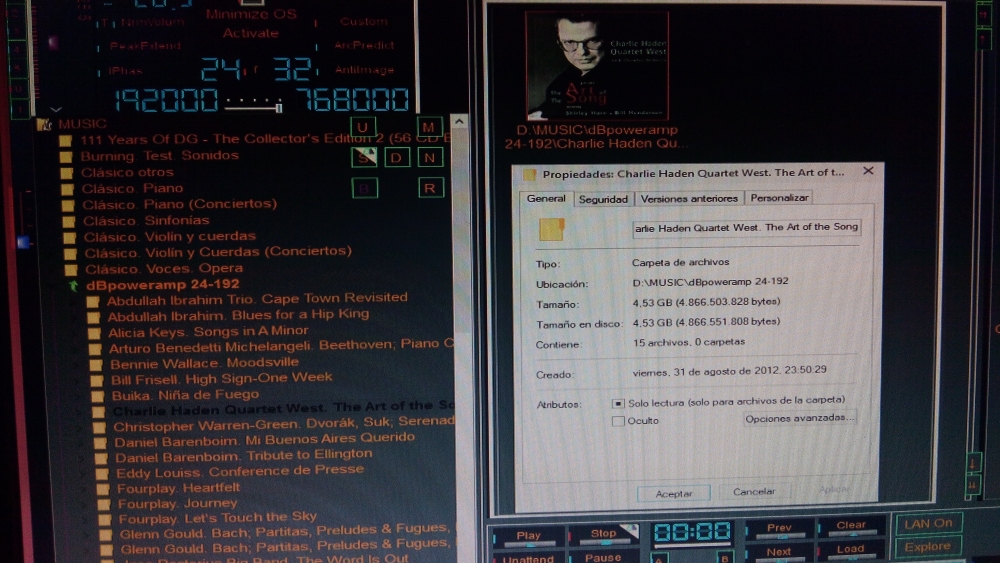Image resolution: width=1000 pixels, height=563 pixels.
Task: Click folder icon beside Alicia Keys album
Action: [x=94, y=333]
